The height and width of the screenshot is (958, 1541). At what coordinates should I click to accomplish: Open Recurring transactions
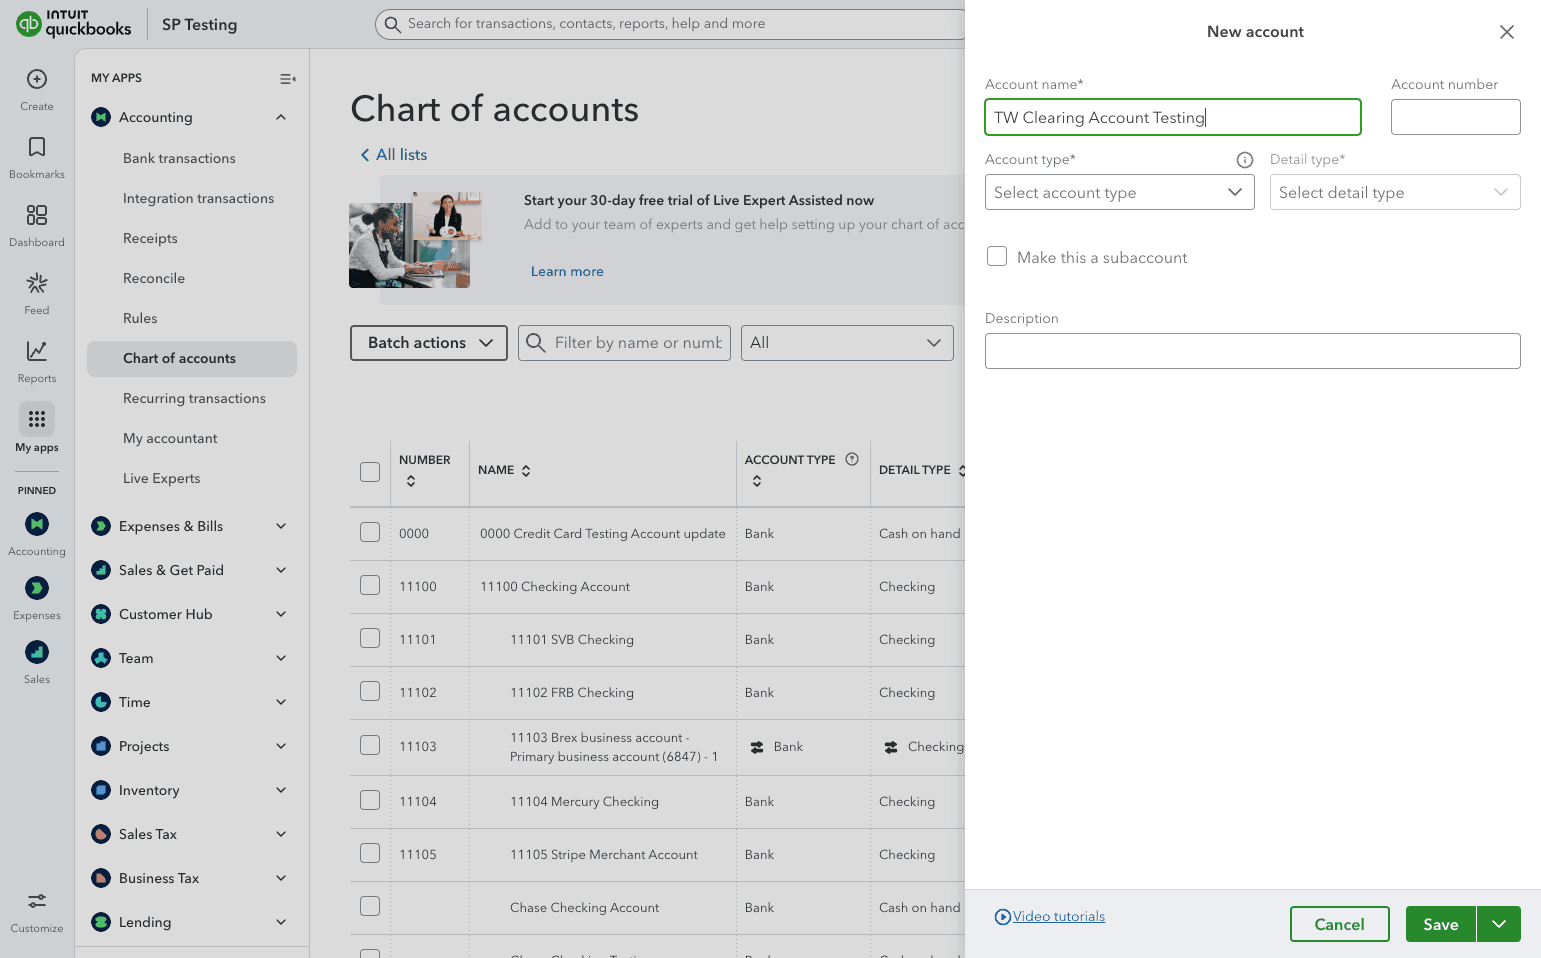[x=194, y=398]
